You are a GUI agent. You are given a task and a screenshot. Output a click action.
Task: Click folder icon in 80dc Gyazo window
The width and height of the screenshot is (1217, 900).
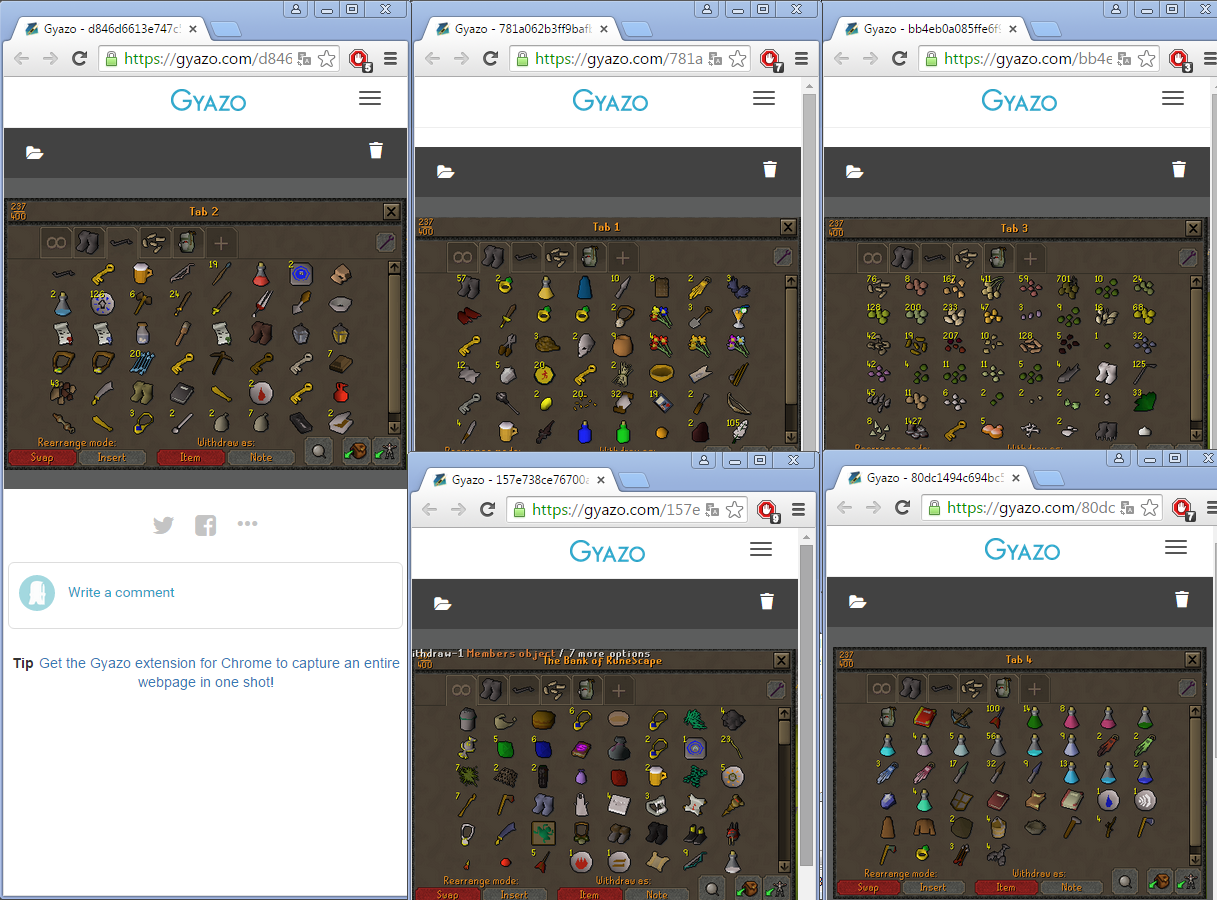click(x=858, y=601)
